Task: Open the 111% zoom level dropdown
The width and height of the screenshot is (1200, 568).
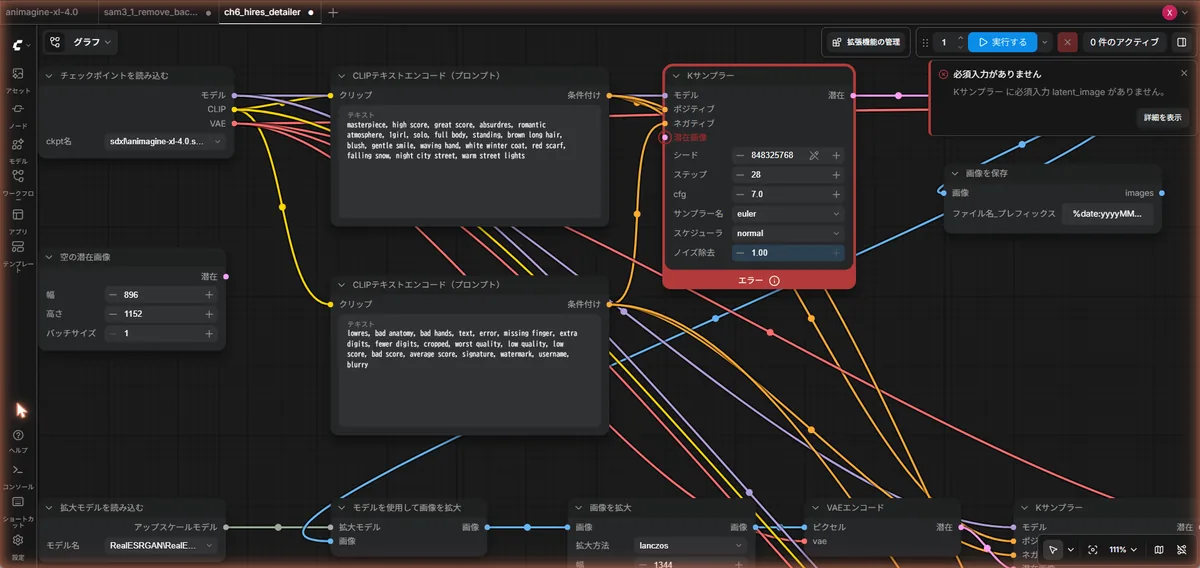Action: (1124, 549)
